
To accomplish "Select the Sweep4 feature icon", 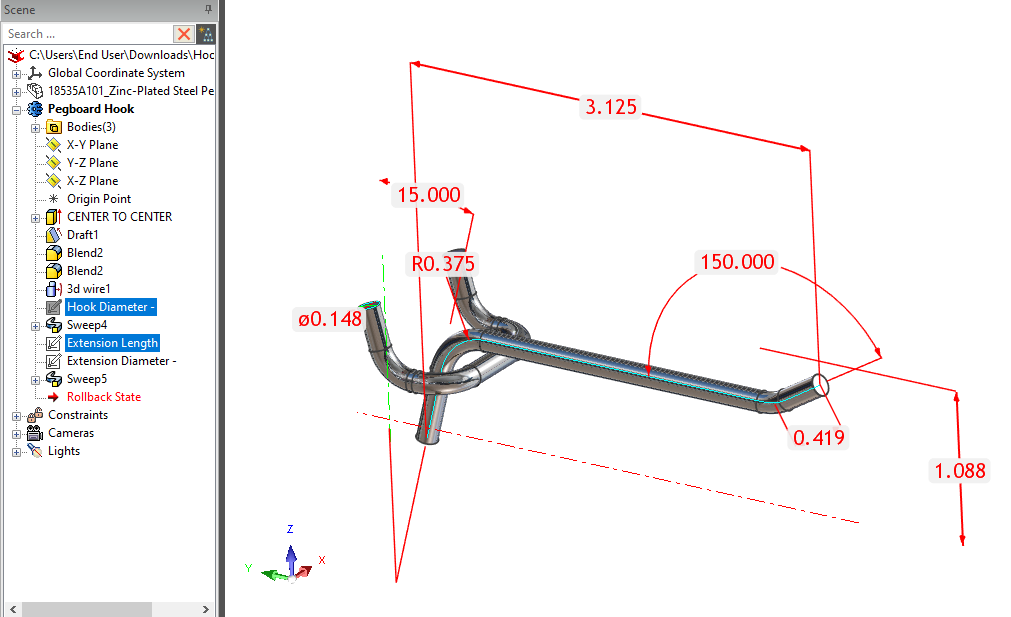I will (54, 325).
